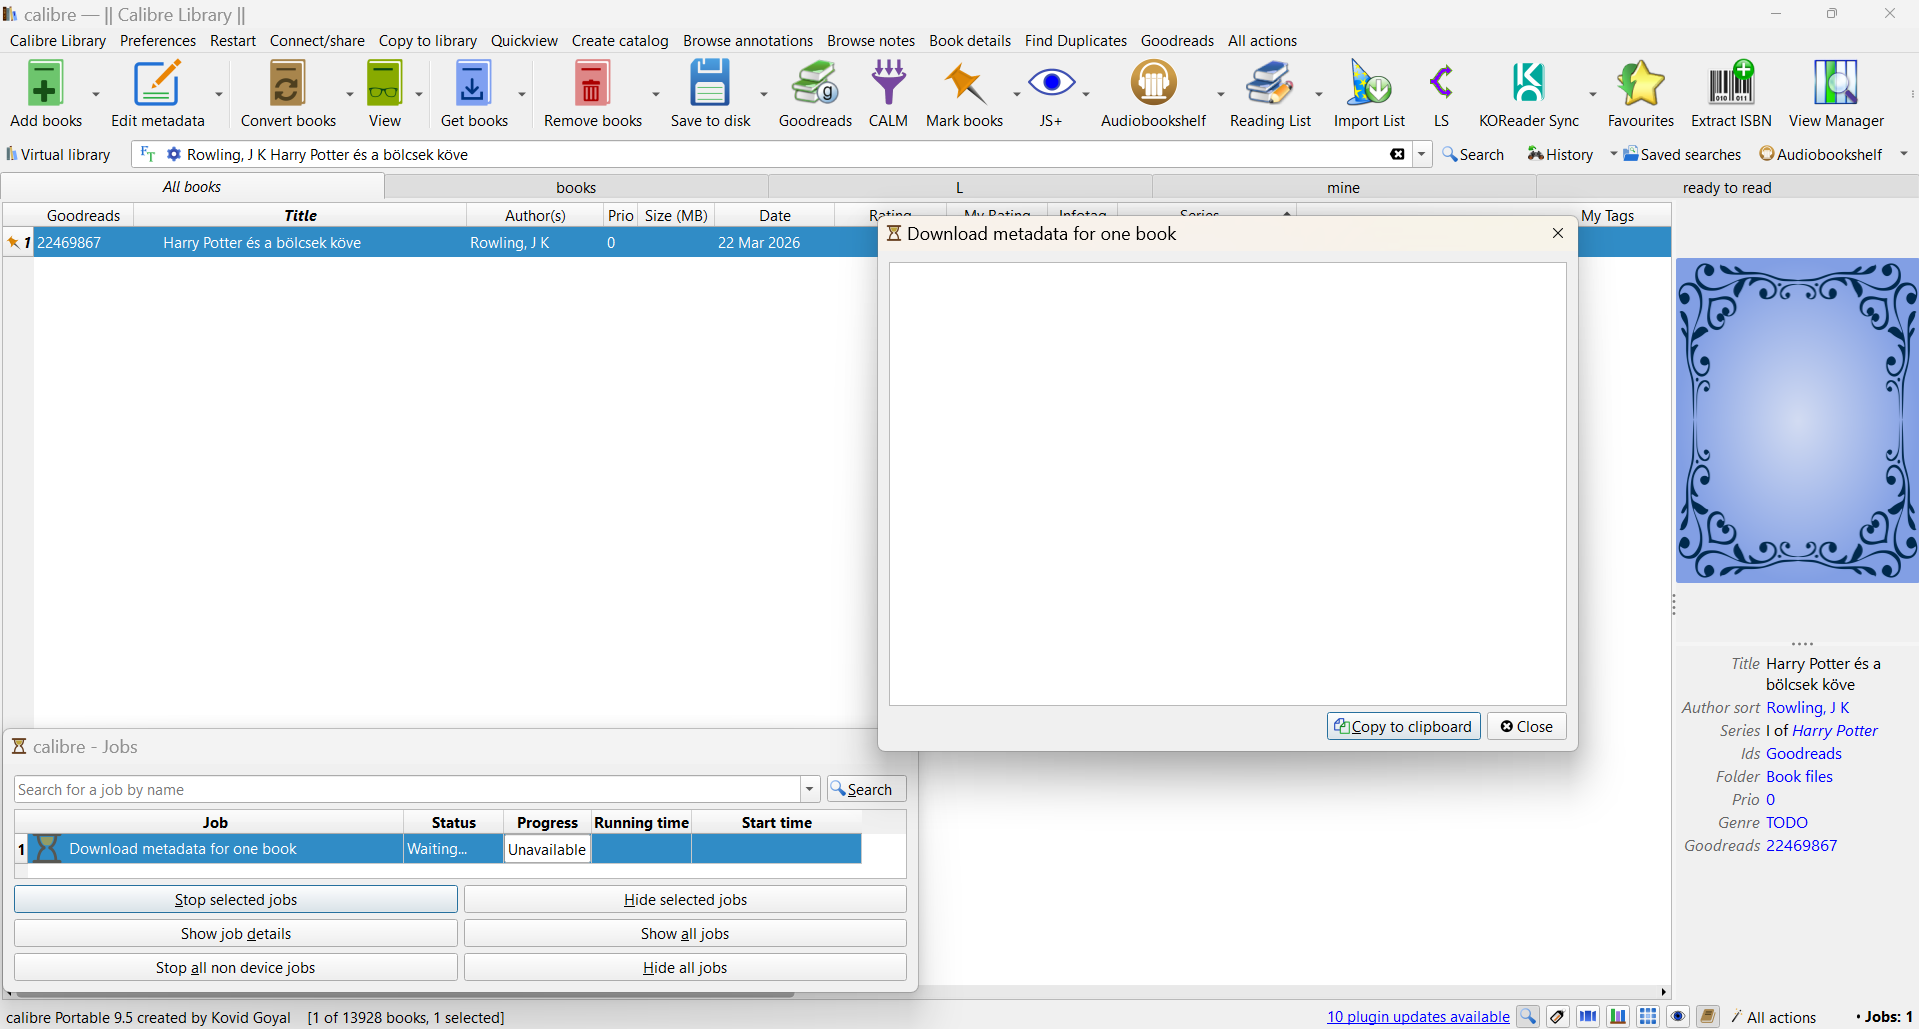Expand the KOReader Sync dropdown arrow
This screenshot has width=1919, height=1029.
pos(1593,94)
